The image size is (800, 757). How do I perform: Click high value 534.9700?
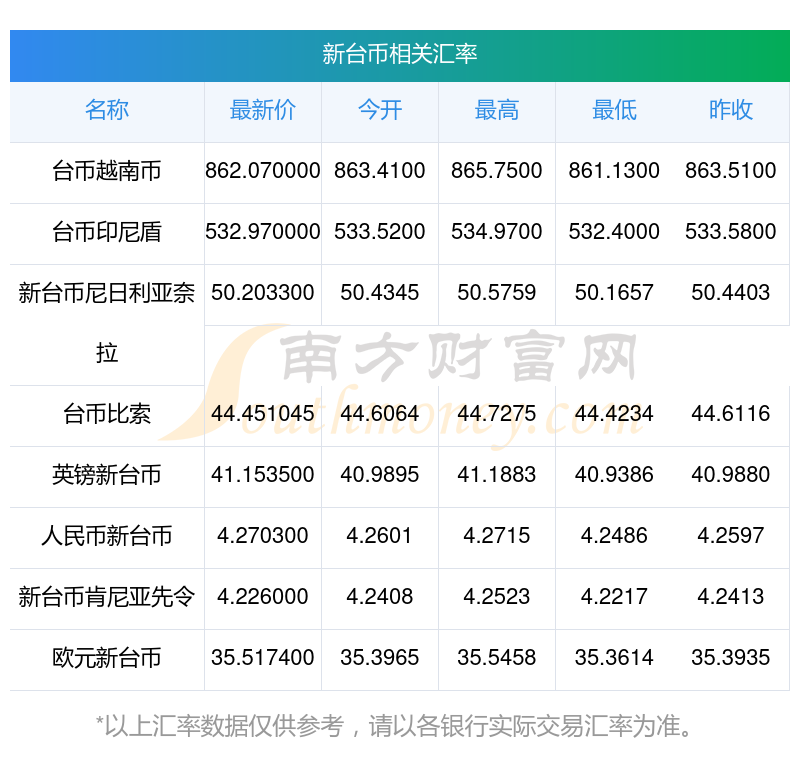tap(496, 232)
